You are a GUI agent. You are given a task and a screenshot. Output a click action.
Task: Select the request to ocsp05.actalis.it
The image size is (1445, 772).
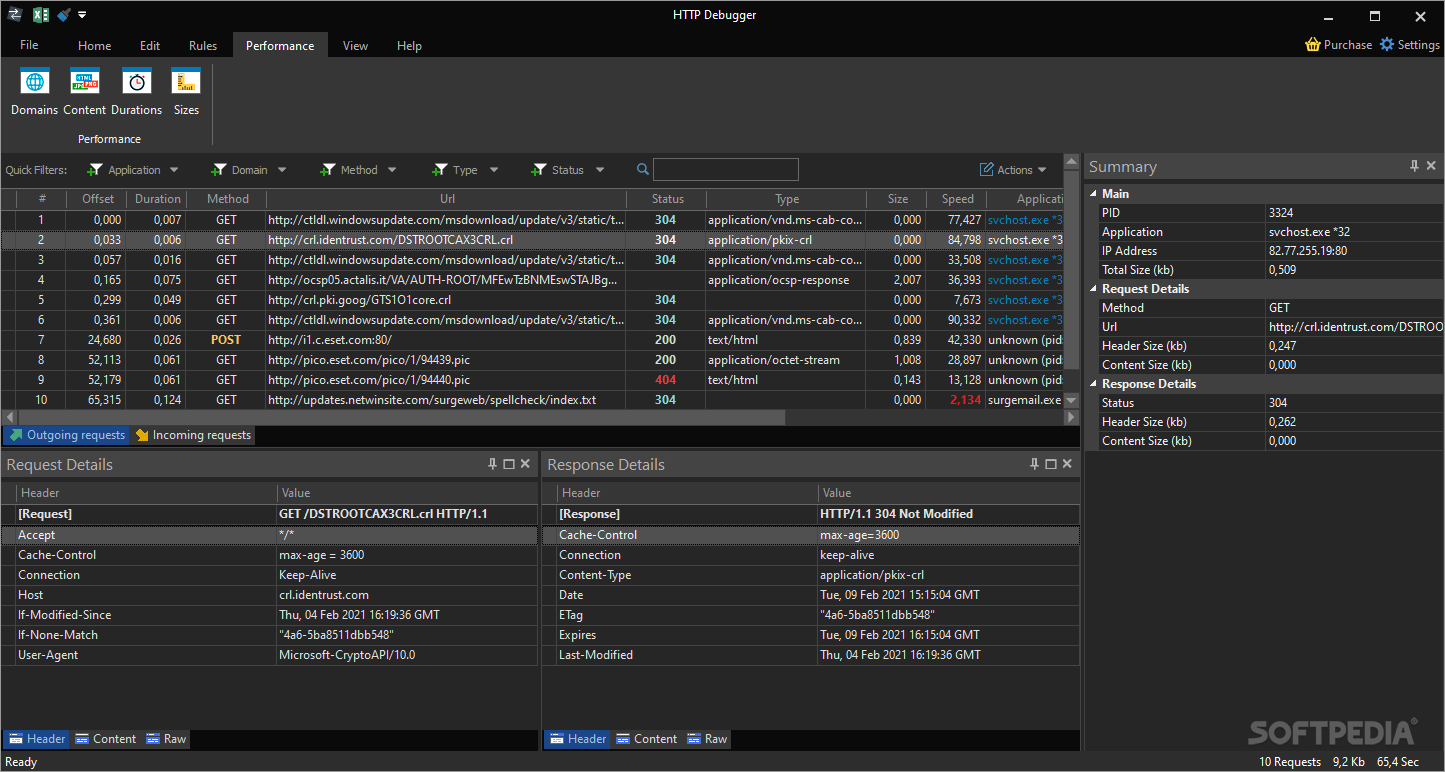pos(532,280)
